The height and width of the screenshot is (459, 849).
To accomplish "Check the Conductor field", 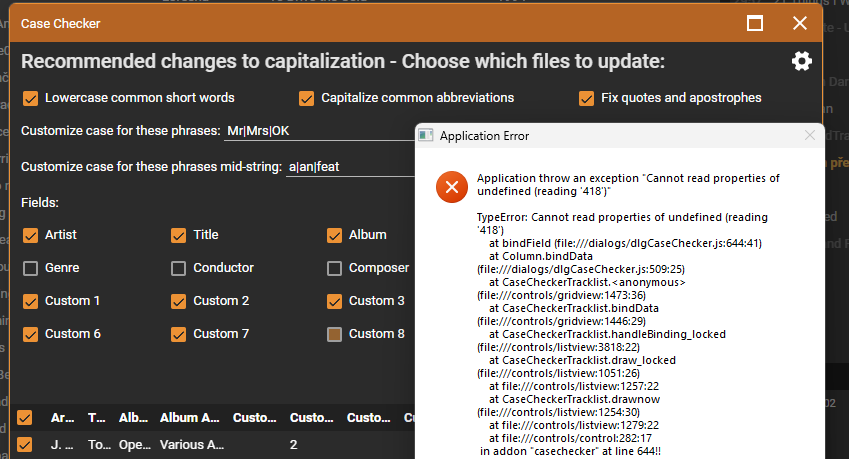I will (178, 268).
